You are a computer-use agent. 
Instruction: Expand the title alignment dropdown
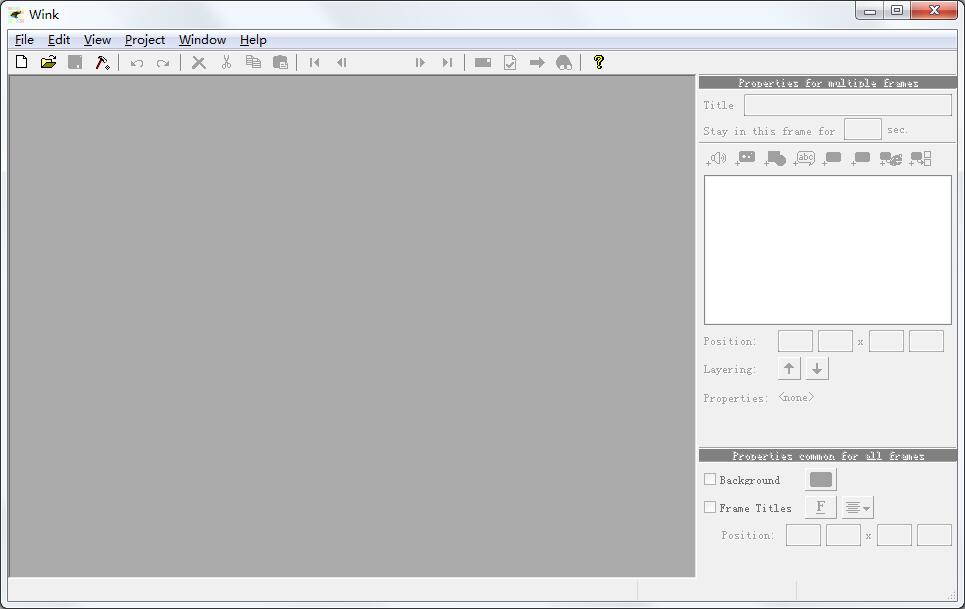(x=857, y=508)
